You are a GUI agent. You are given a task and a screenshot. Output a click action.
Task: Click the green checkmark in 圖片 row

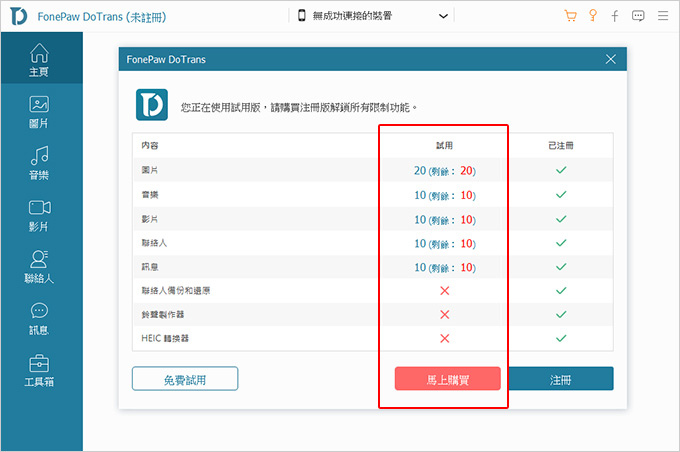pos(561,170)
